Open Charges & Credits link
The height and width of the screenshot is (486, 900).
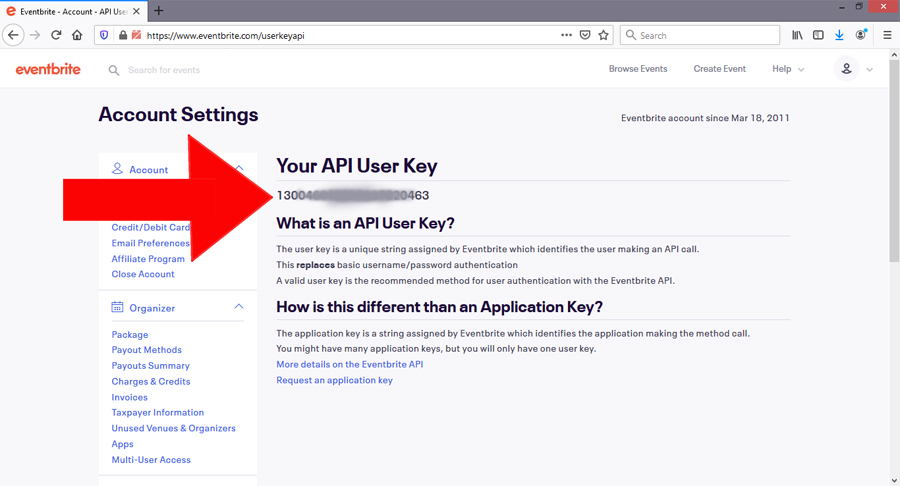(151, 382)
